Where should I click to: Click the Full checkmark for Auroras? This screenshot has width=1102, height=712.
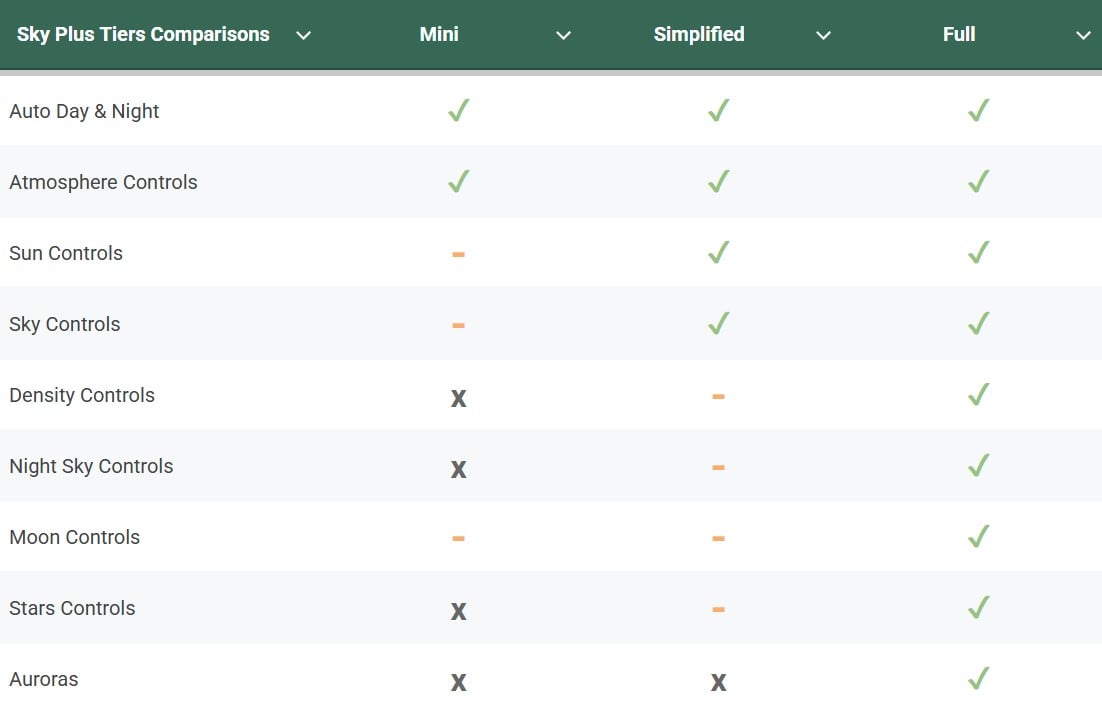point(978,679)
